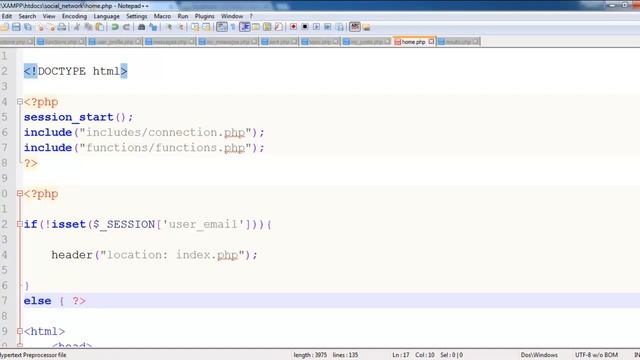
Task: Open the Search menu
Action: coord(27,16)
